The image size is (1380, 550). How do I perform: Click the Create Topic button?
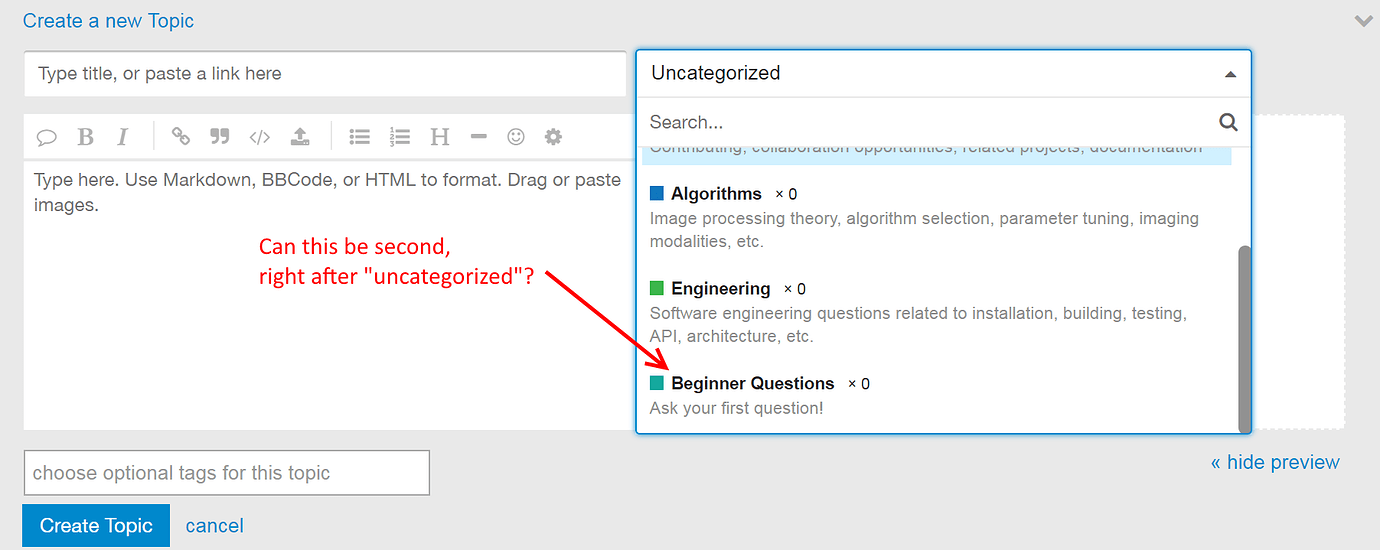click(x=96, y=526)
